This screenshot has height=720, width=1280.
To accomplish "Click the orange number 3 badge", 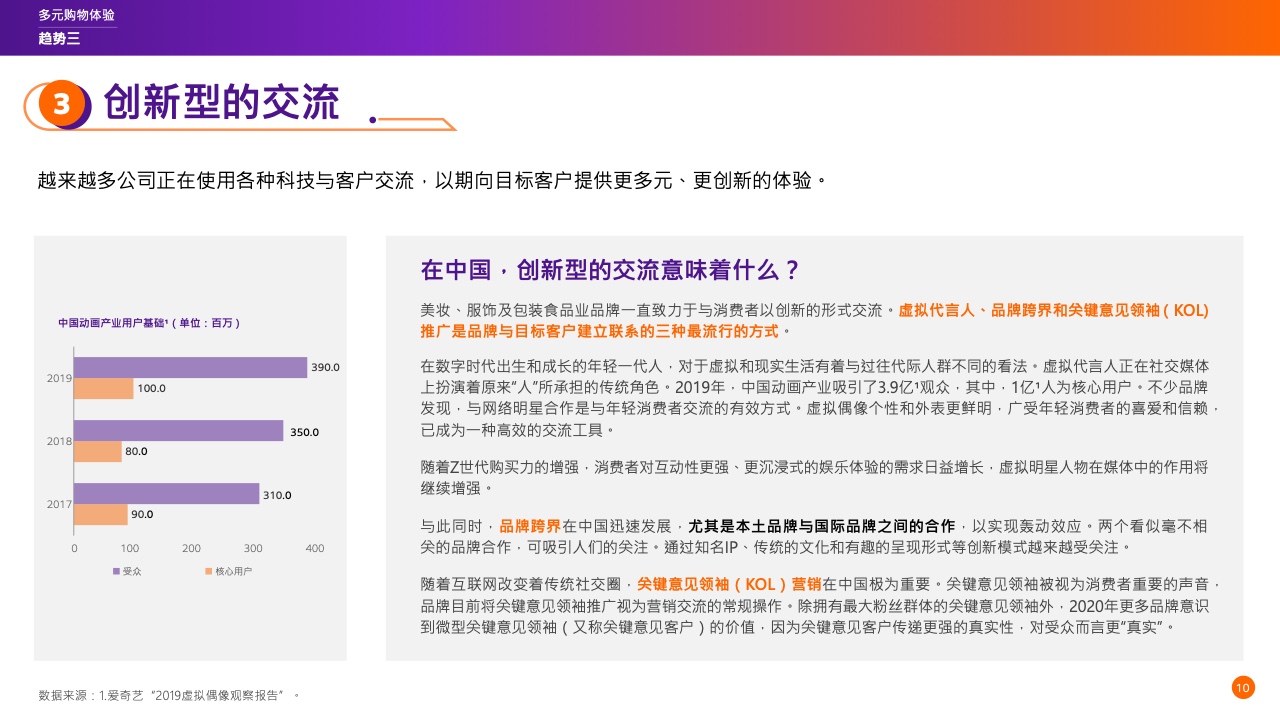I will [62, 104].
